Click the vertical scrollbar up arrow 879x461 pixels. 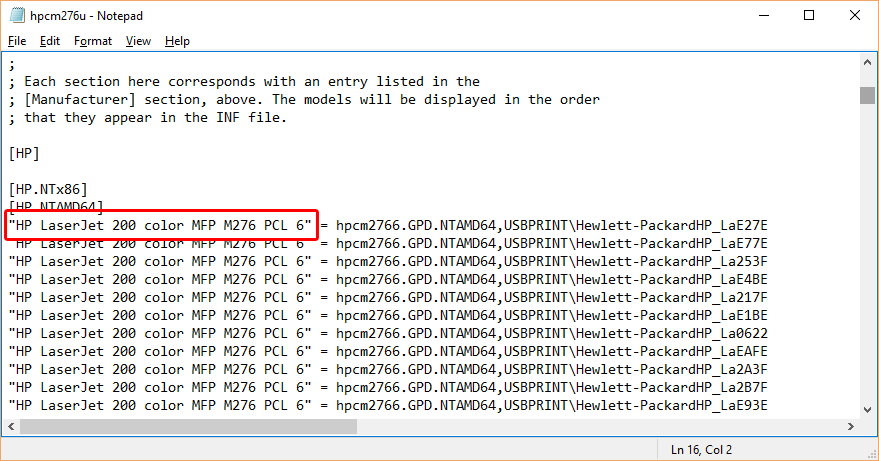[x=867, y=62]
